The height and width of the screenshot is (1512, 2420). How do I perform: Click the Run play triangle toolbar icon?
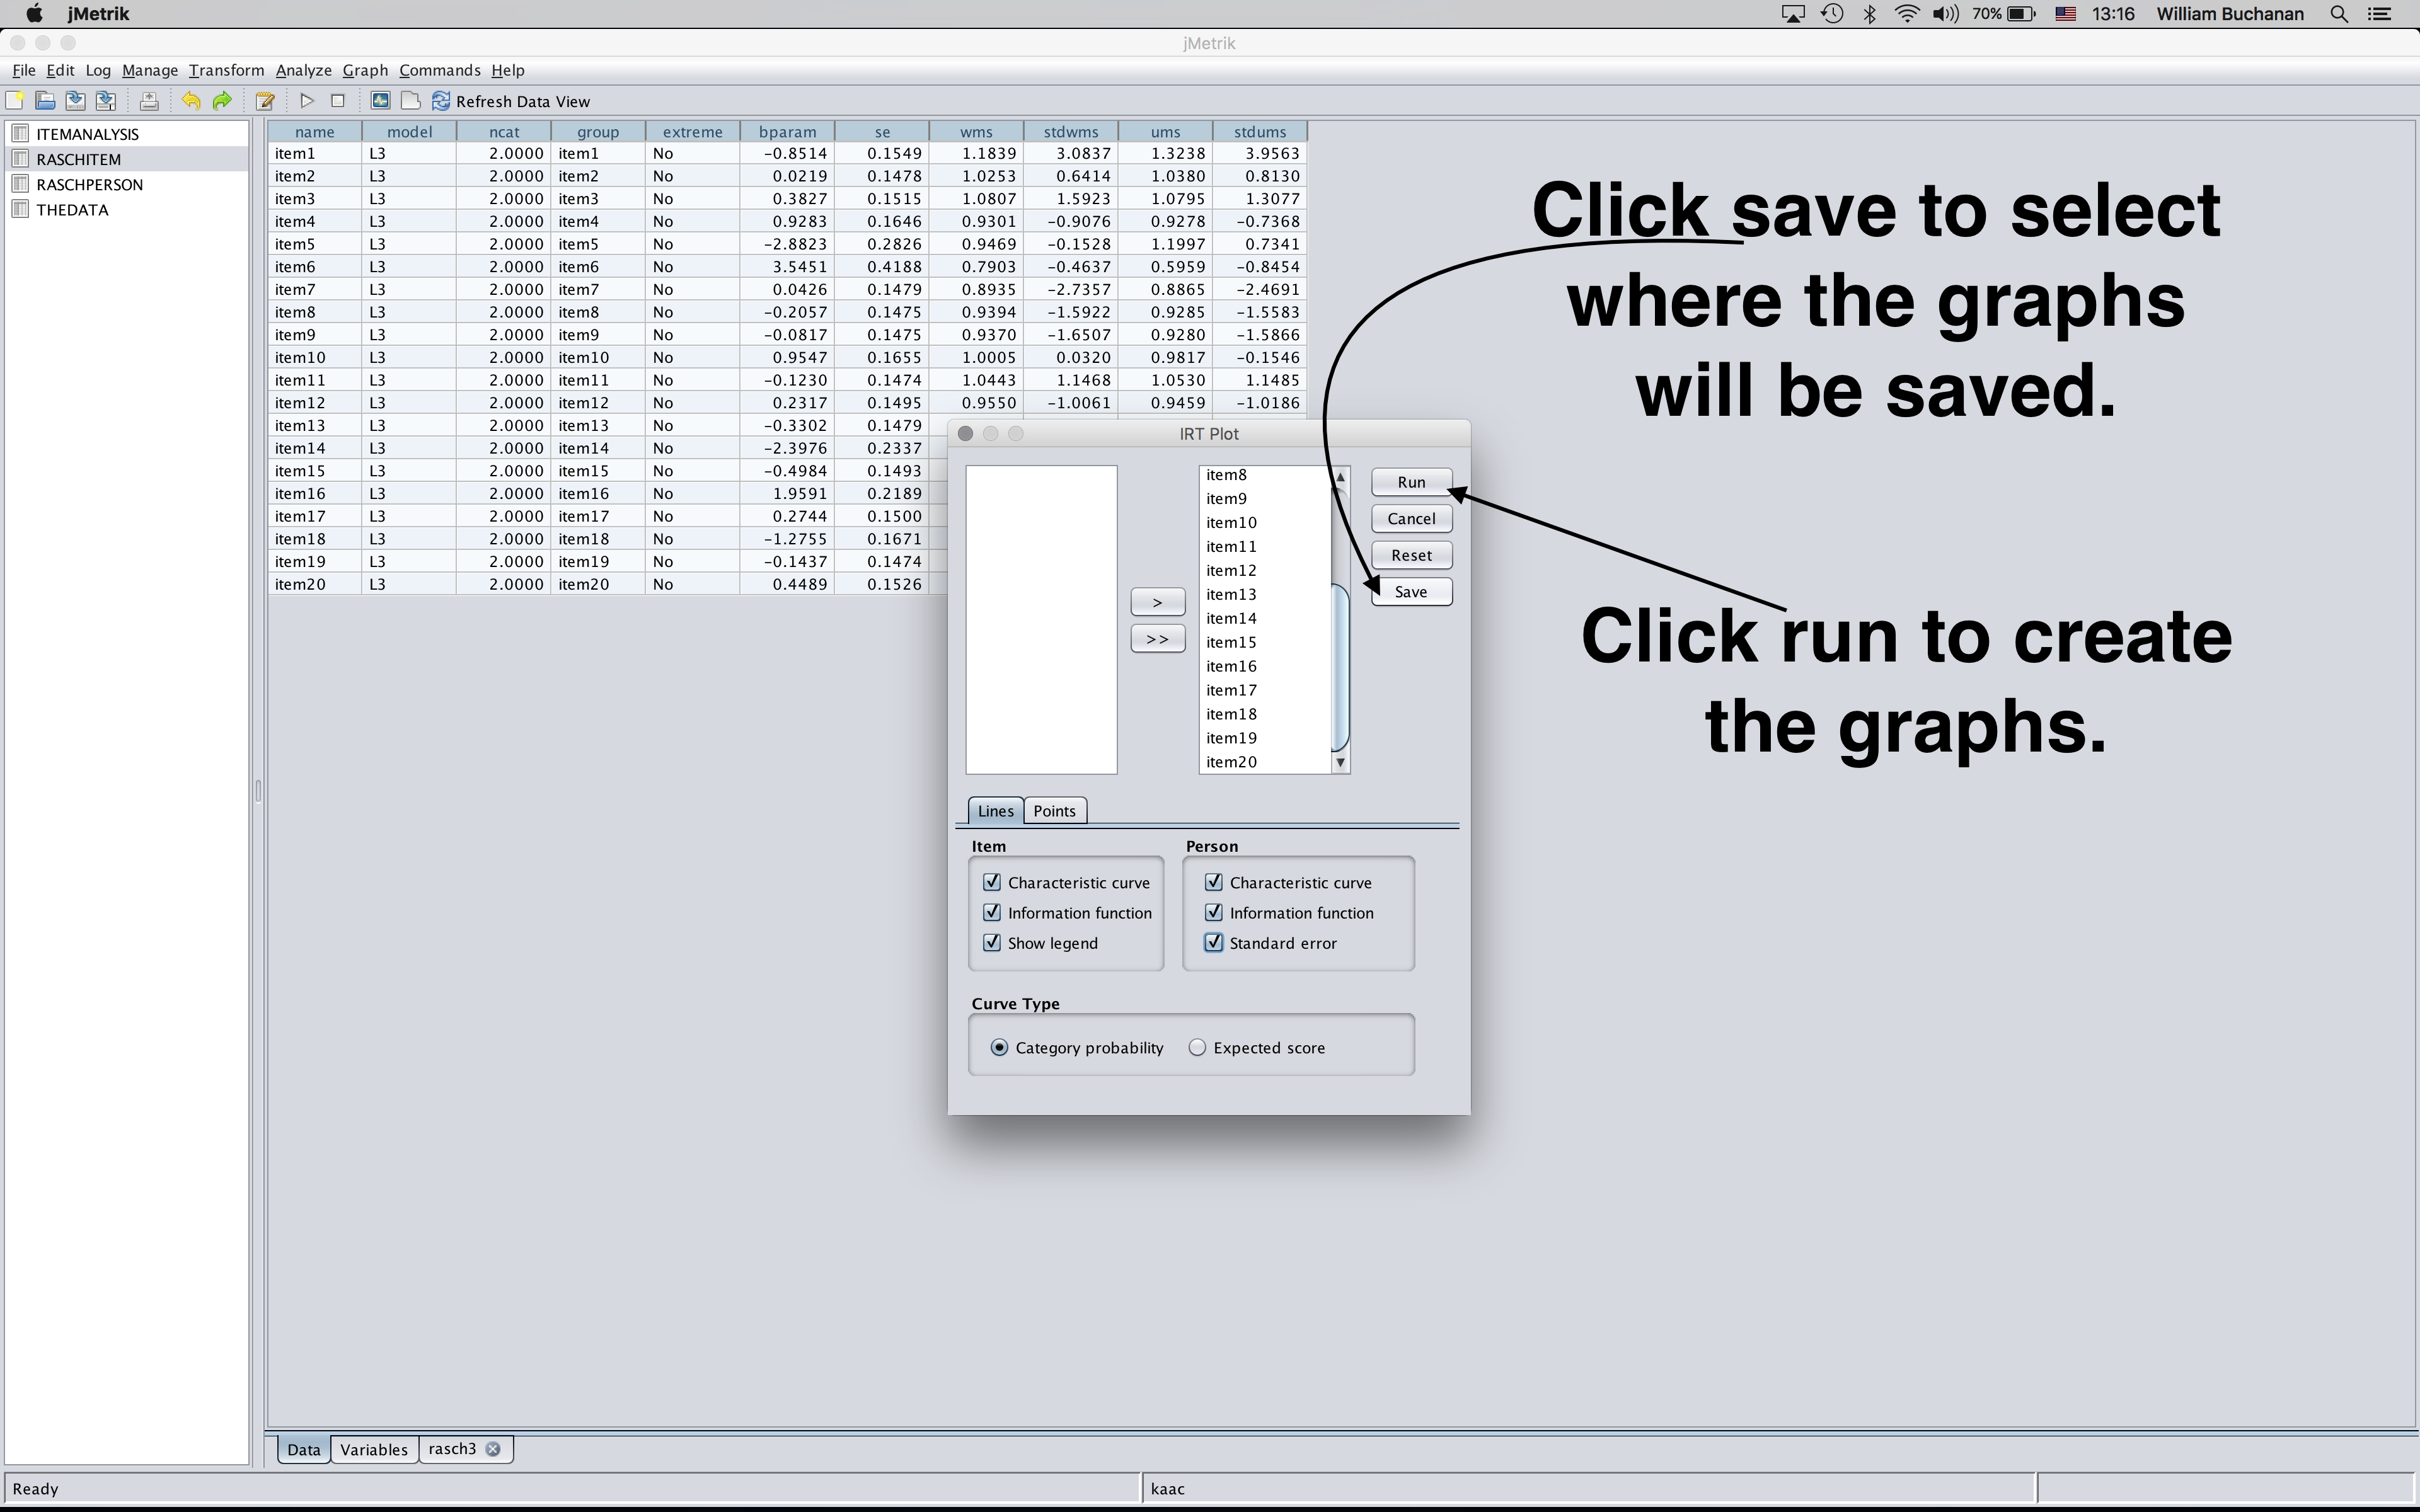[307, 101]
